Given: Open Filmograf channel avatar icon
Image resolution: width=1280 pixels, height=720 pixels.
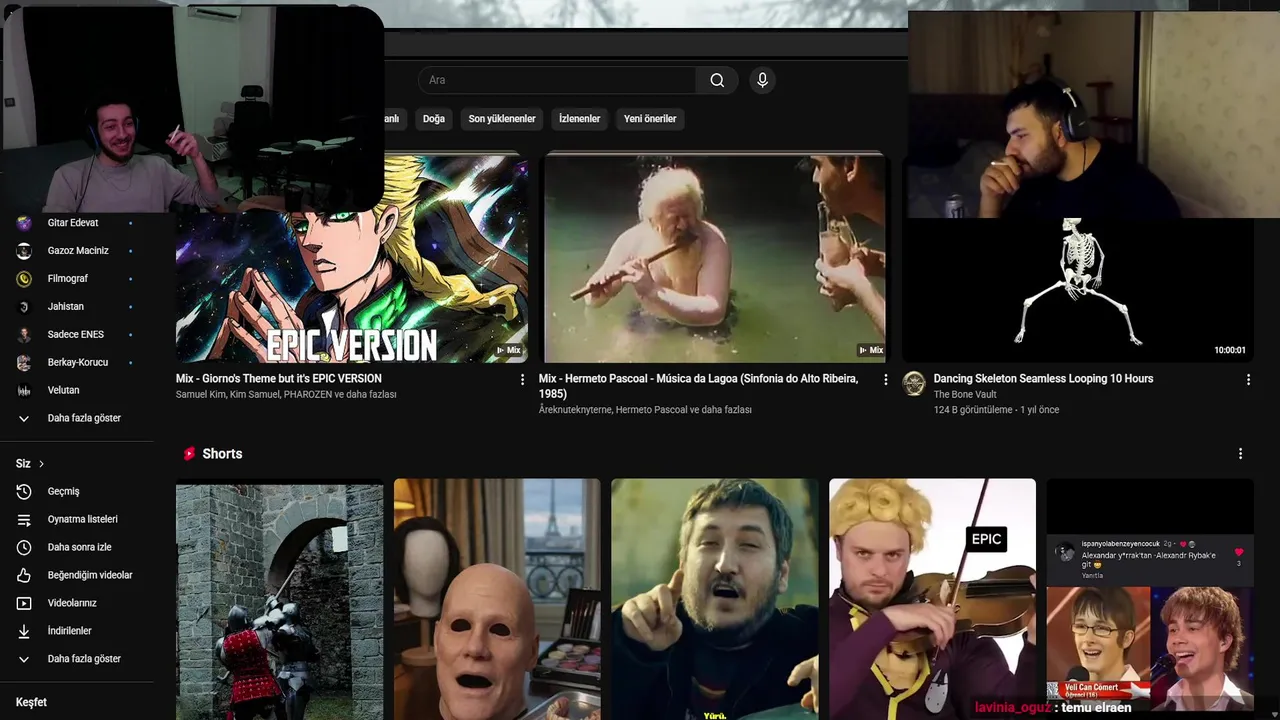Looking at the screenshot, I should point(24,279).
